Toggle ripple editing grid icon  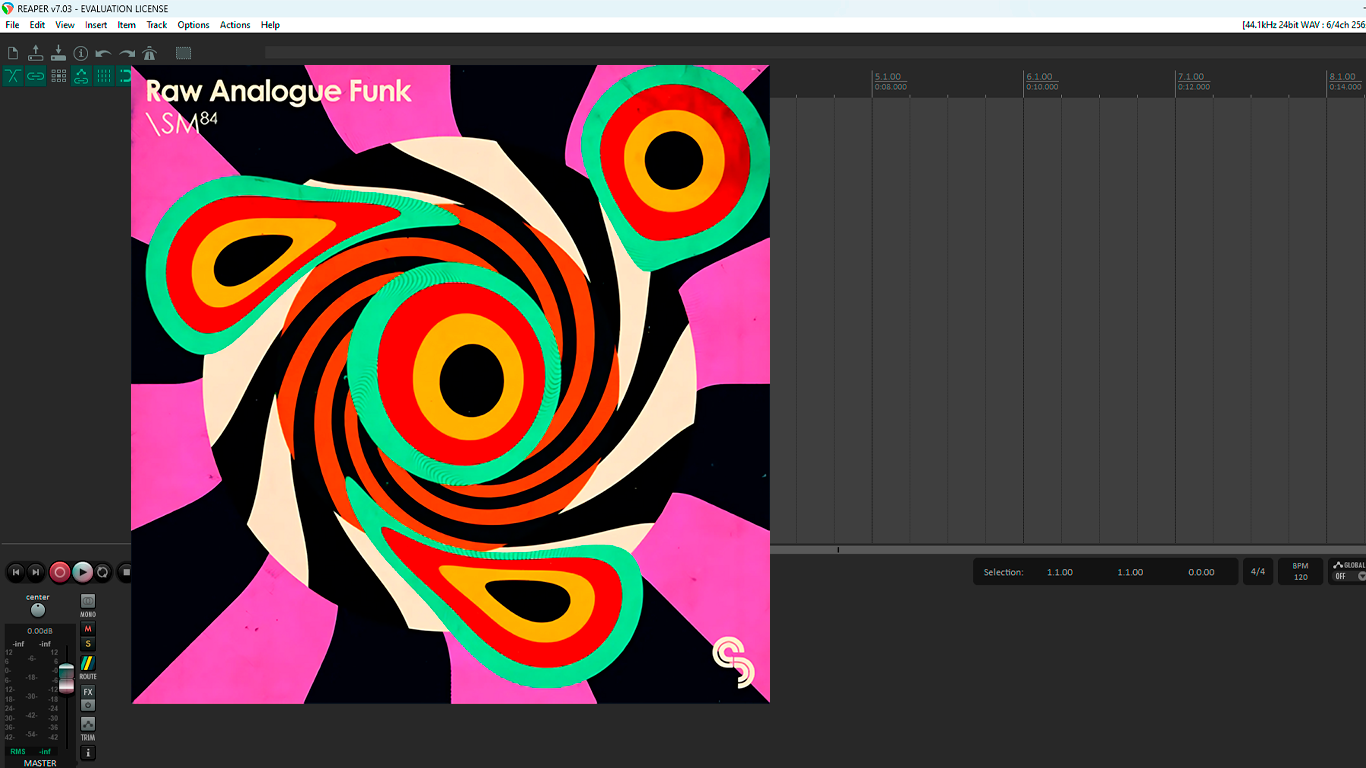(58, 76)
